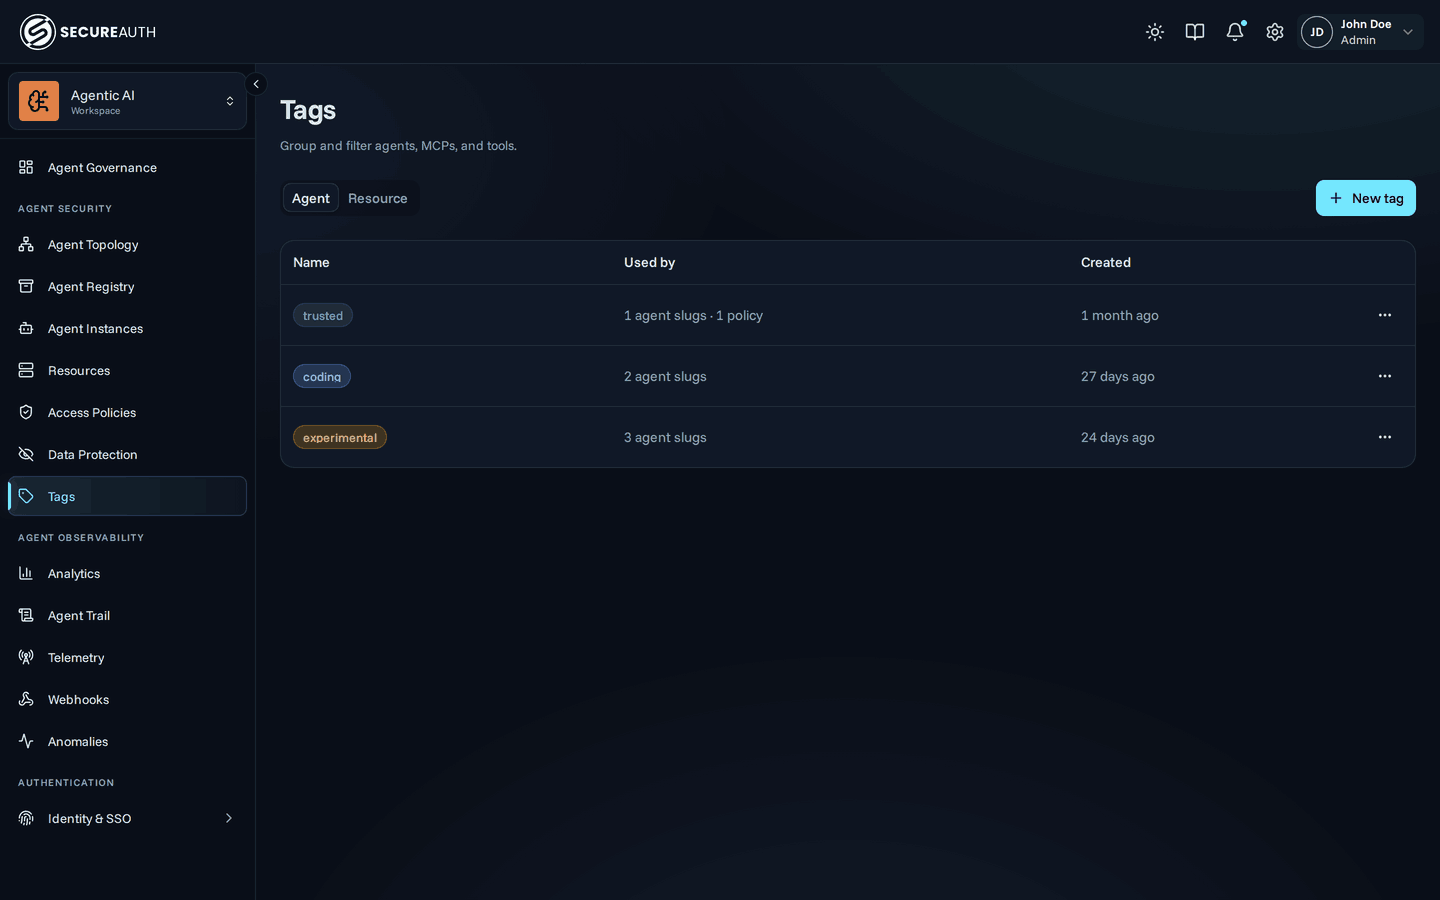The image size is (1440, 900).
Task: Expand the Identity & SSO chevron
Action: click(229, 818)
